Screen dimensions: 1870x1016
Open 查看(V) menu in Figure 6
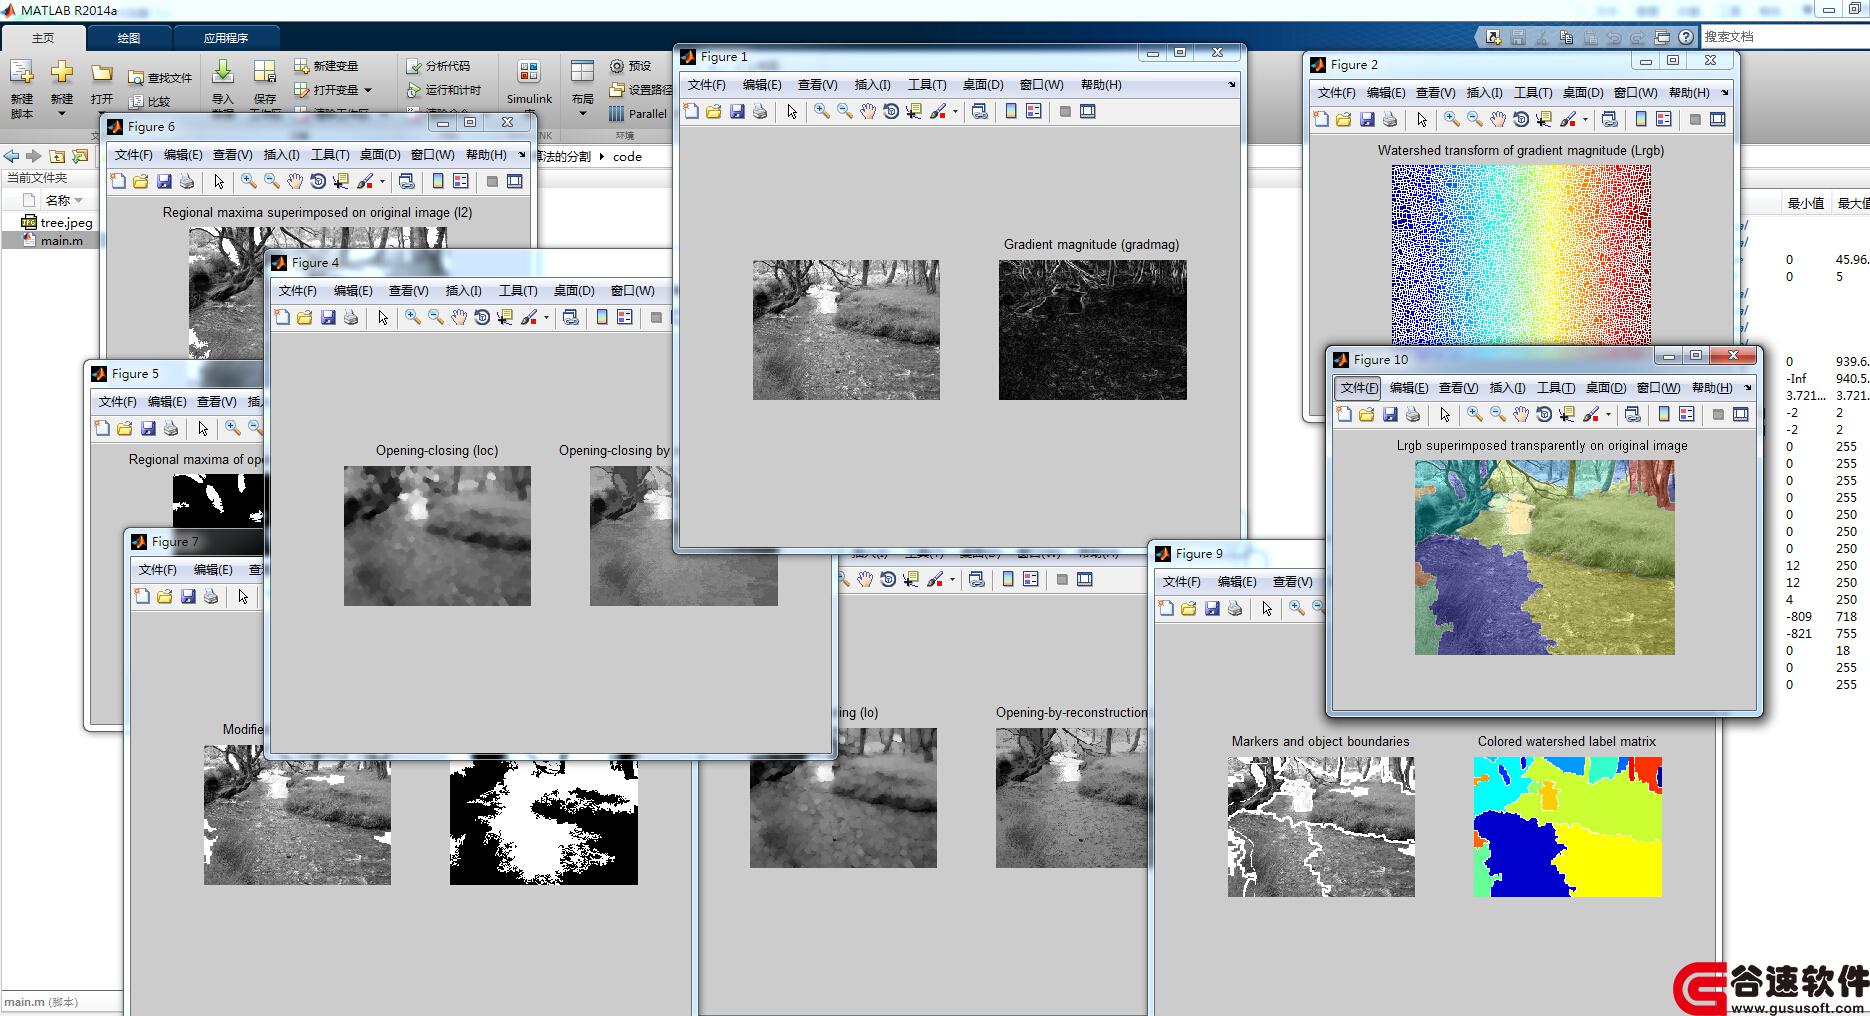(232, 155)
